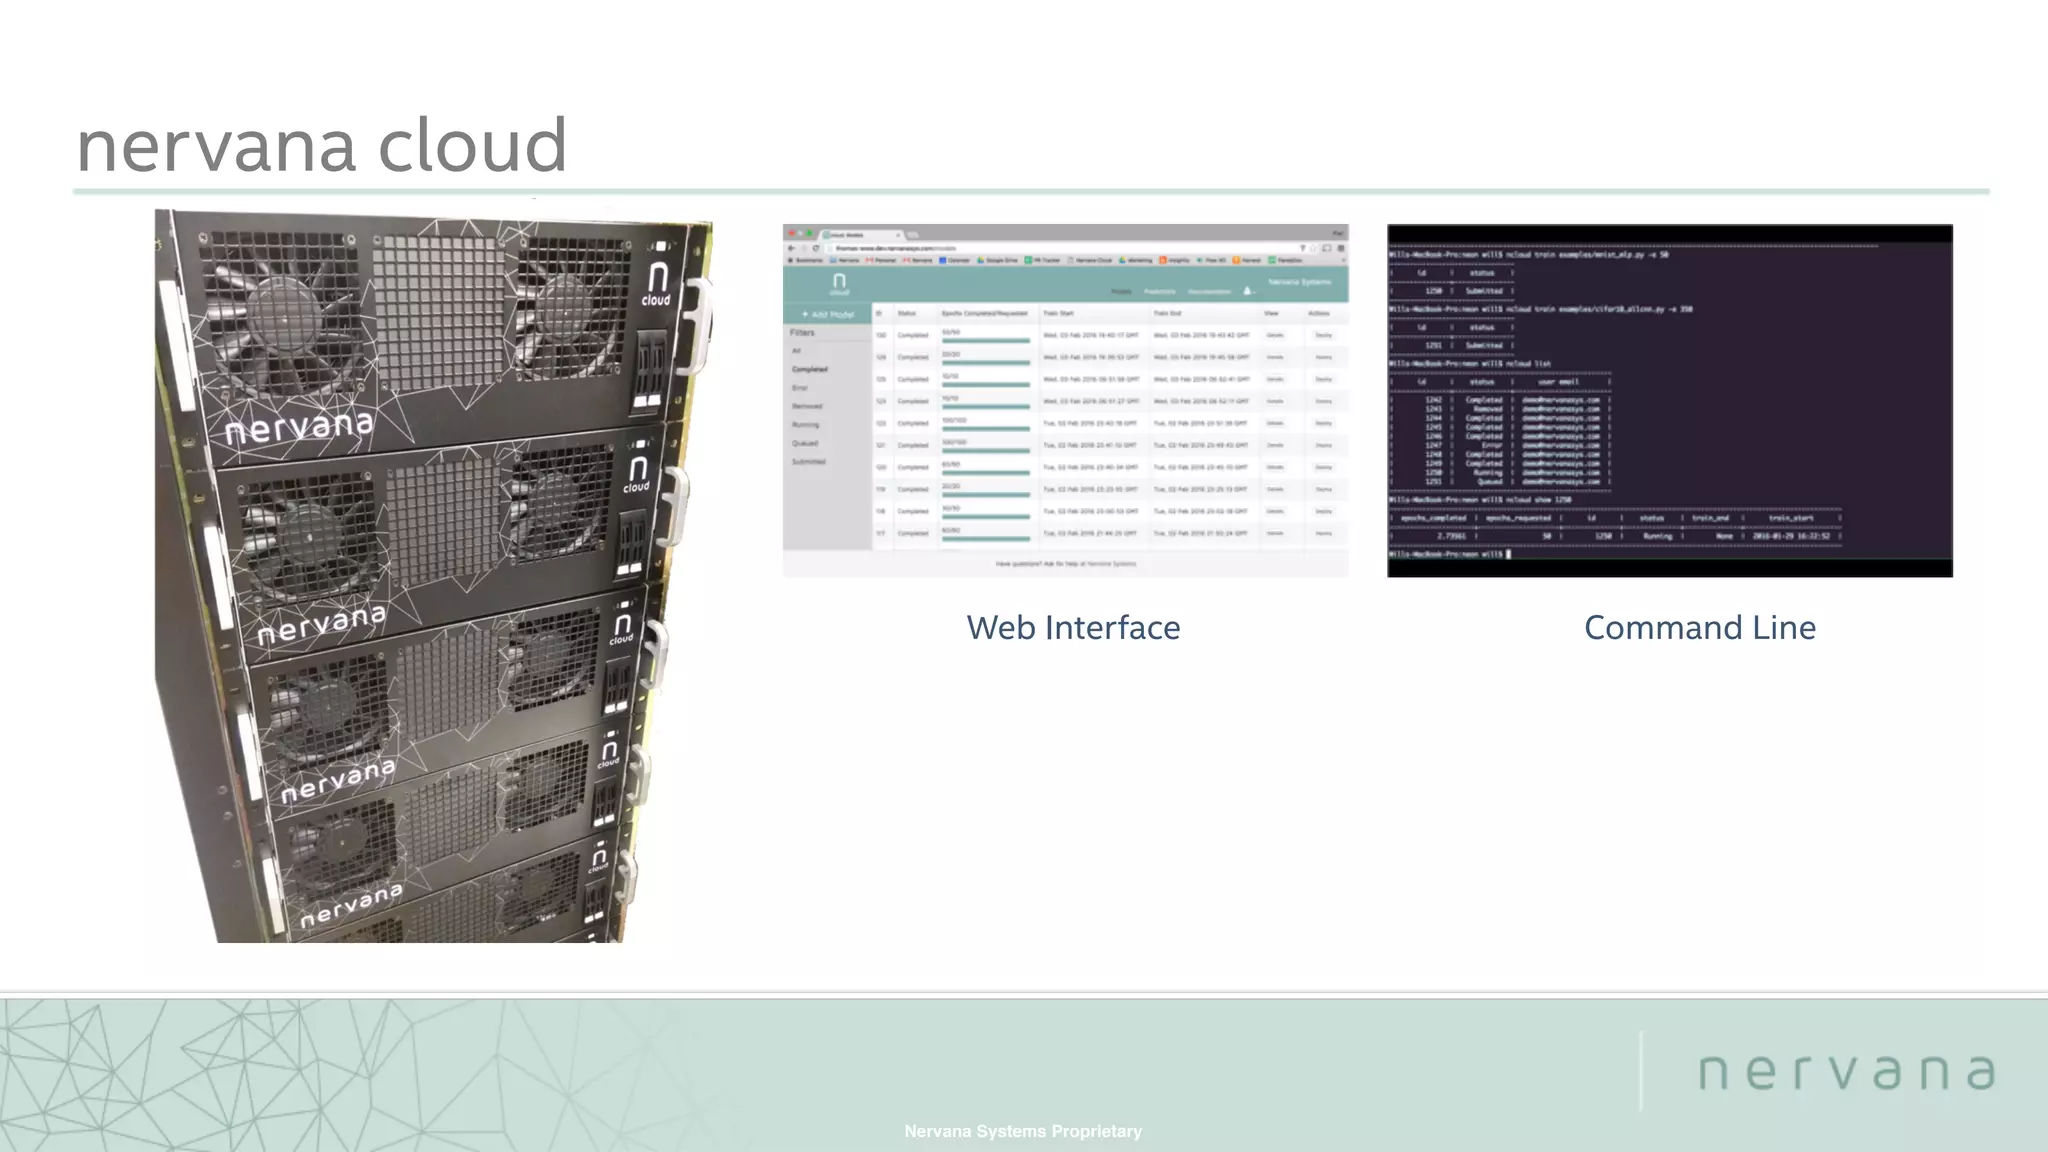Open the Marketing bookmark
The width and height of the screenshot is (2048, 1152).
coord(1136,260)
